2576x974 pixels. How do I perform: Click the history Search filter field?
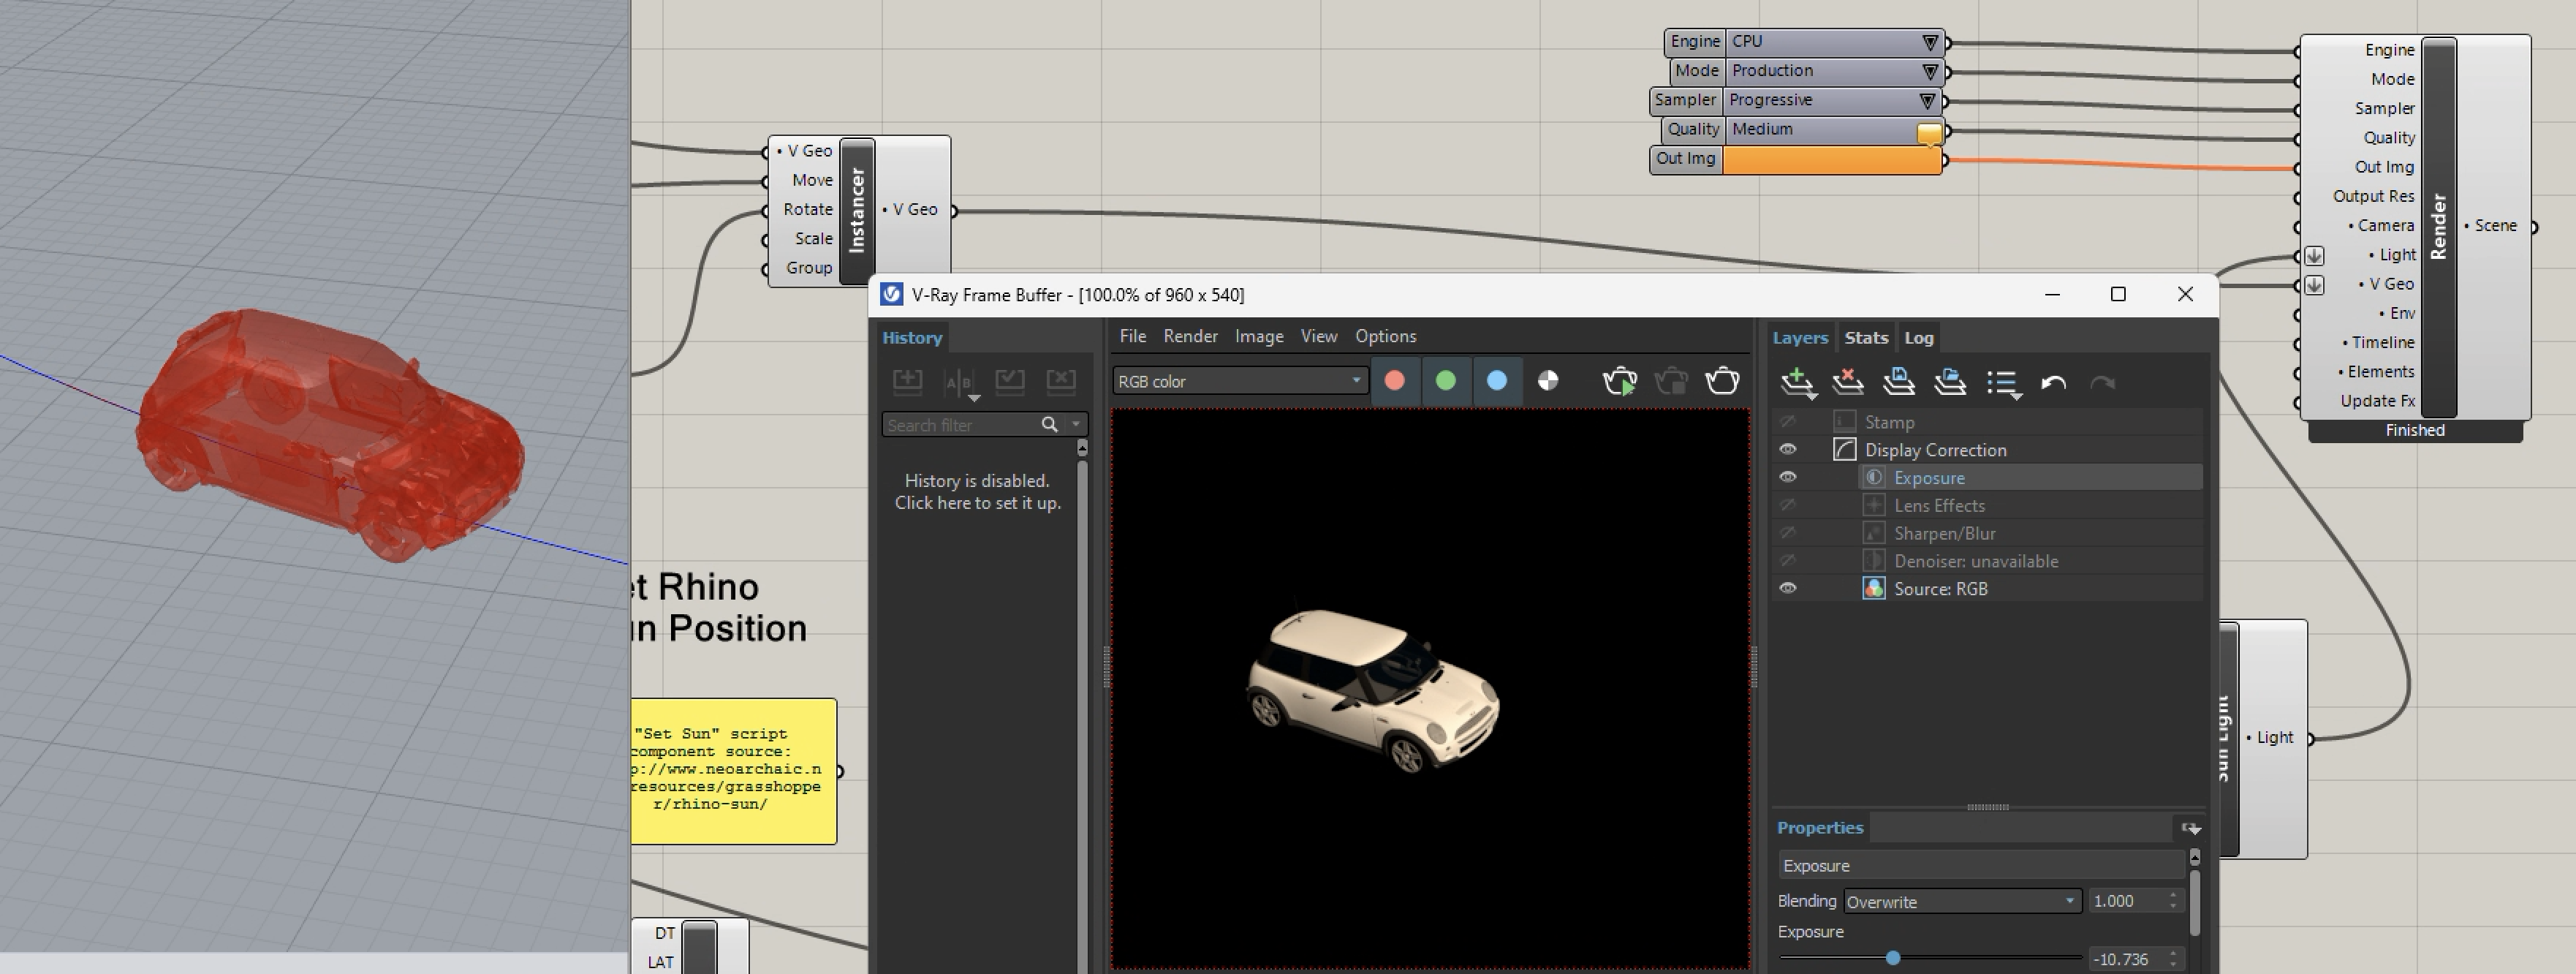[960, 425]
